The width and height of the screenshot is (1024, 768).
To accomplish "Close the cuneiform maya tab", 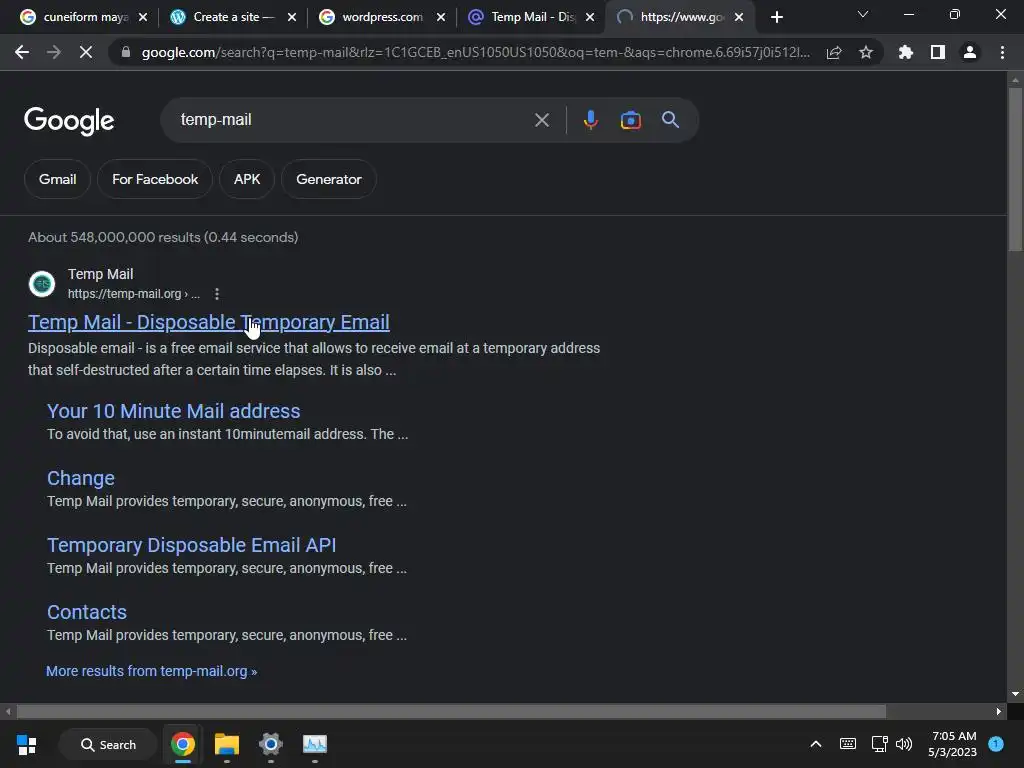I will [143, 17].
